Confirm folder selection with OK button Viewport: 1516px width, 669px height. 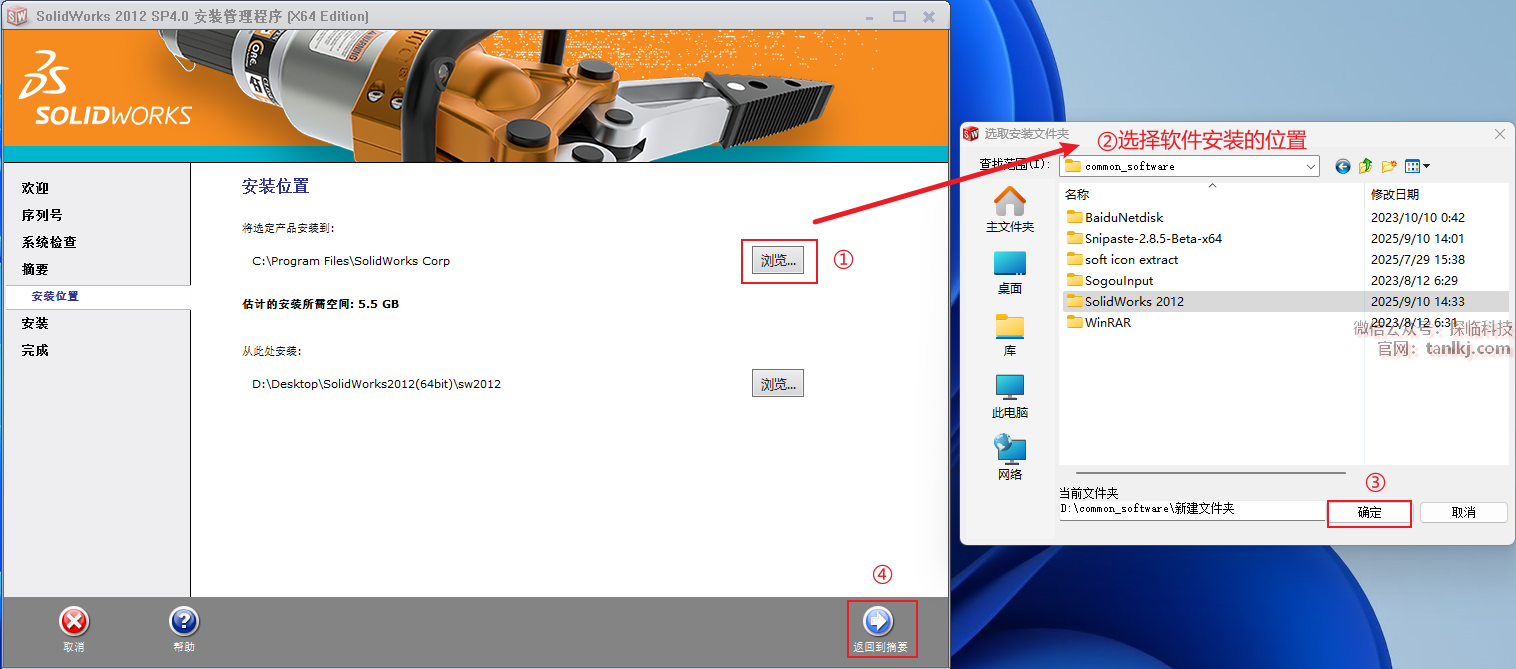click(x=1369, y=512)
